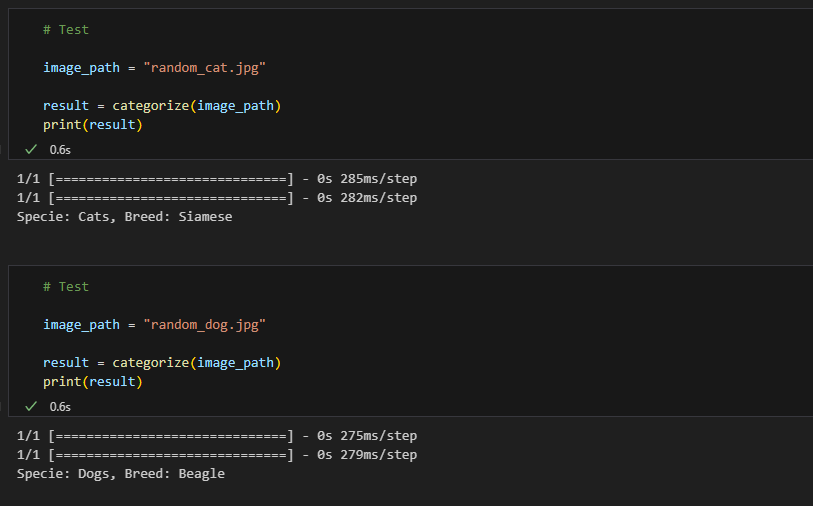Screen dimensions: 813x506
Task: Place cursor on "# Test" comment in first cell
Action: pyautogui.click(x=66, y=30)
